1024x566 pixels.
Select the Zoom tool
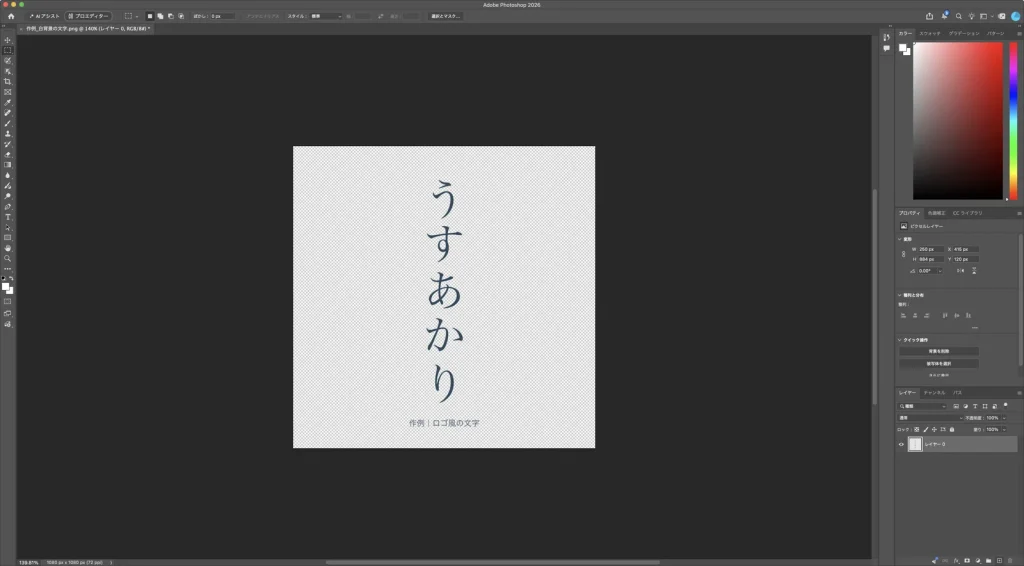click(x=8, y=259)
